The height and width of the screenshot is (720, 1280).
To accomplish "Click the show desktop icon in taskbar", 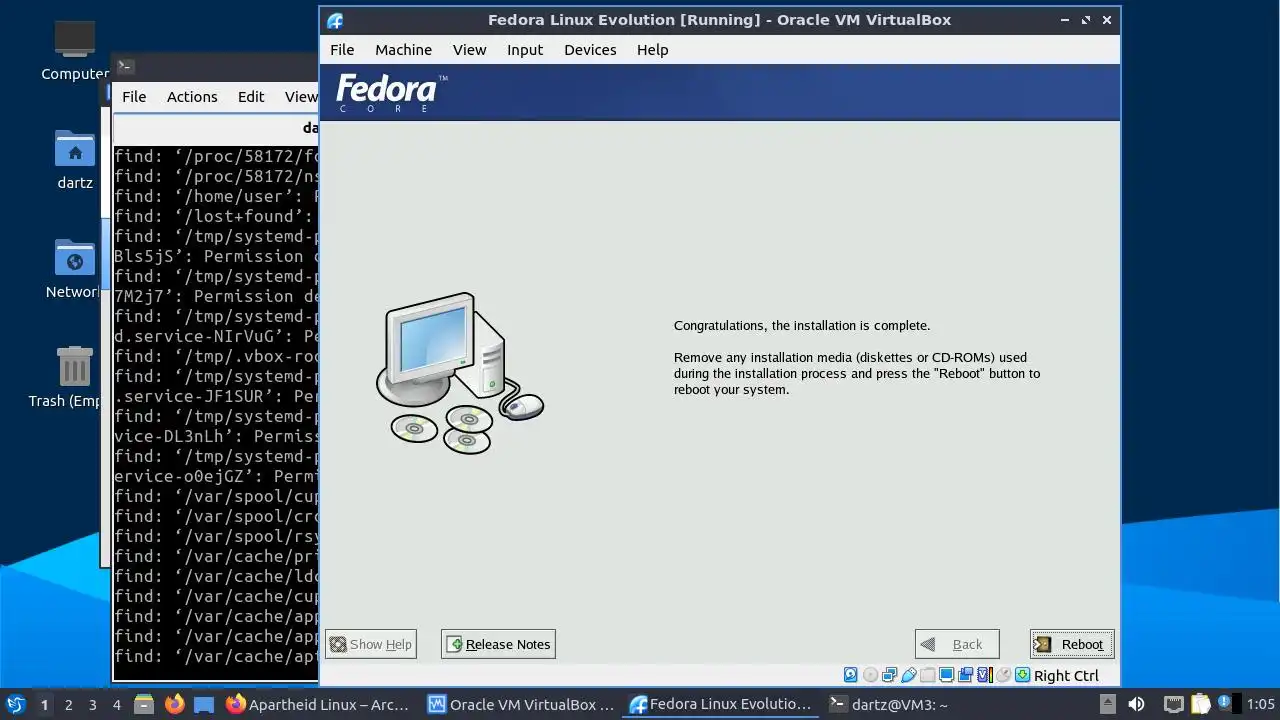I will point(204,704).
